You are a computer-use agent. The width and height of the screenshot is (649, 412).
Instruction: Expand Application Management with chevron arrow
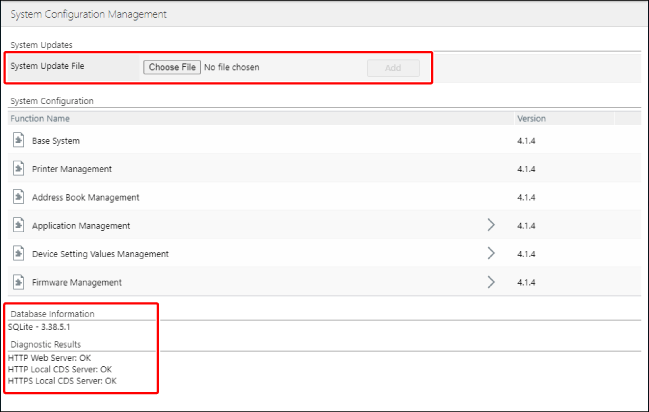tap(490, 225)
